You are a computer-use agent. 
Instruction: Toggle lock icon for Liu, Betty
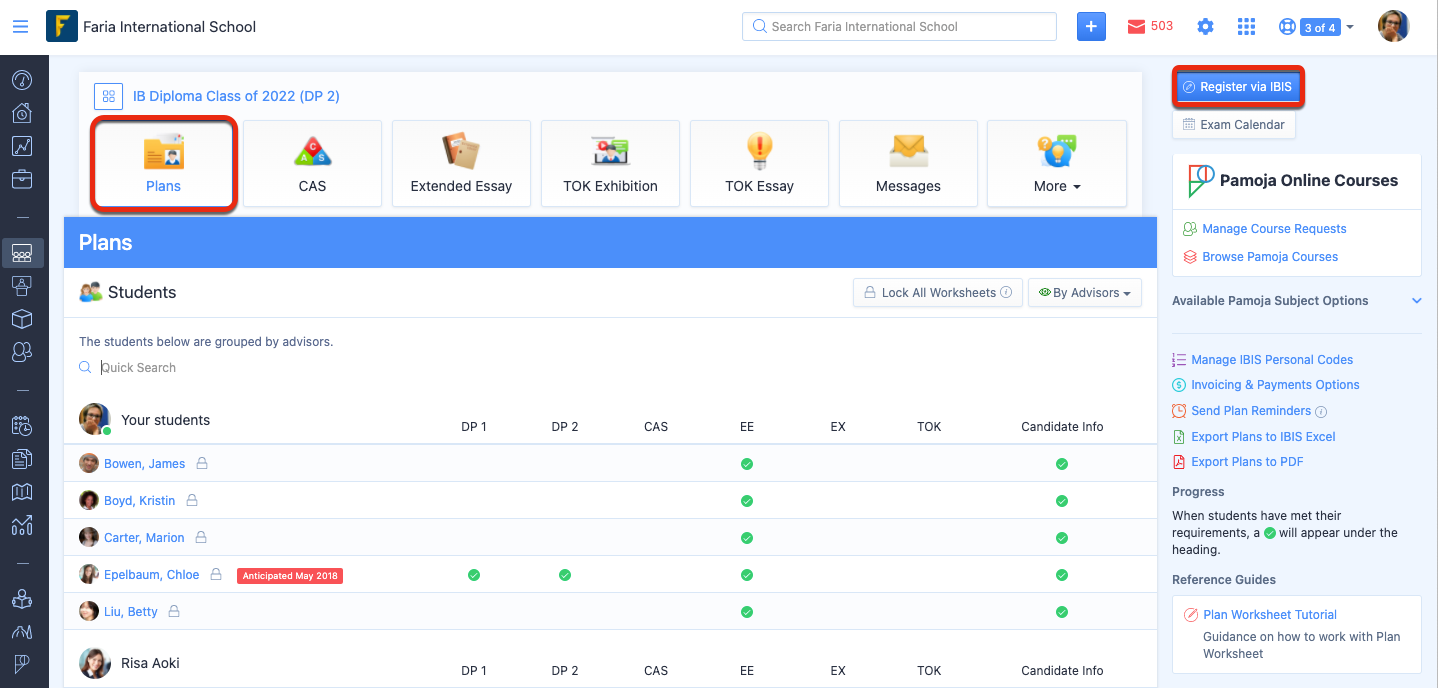coord(174,611)
